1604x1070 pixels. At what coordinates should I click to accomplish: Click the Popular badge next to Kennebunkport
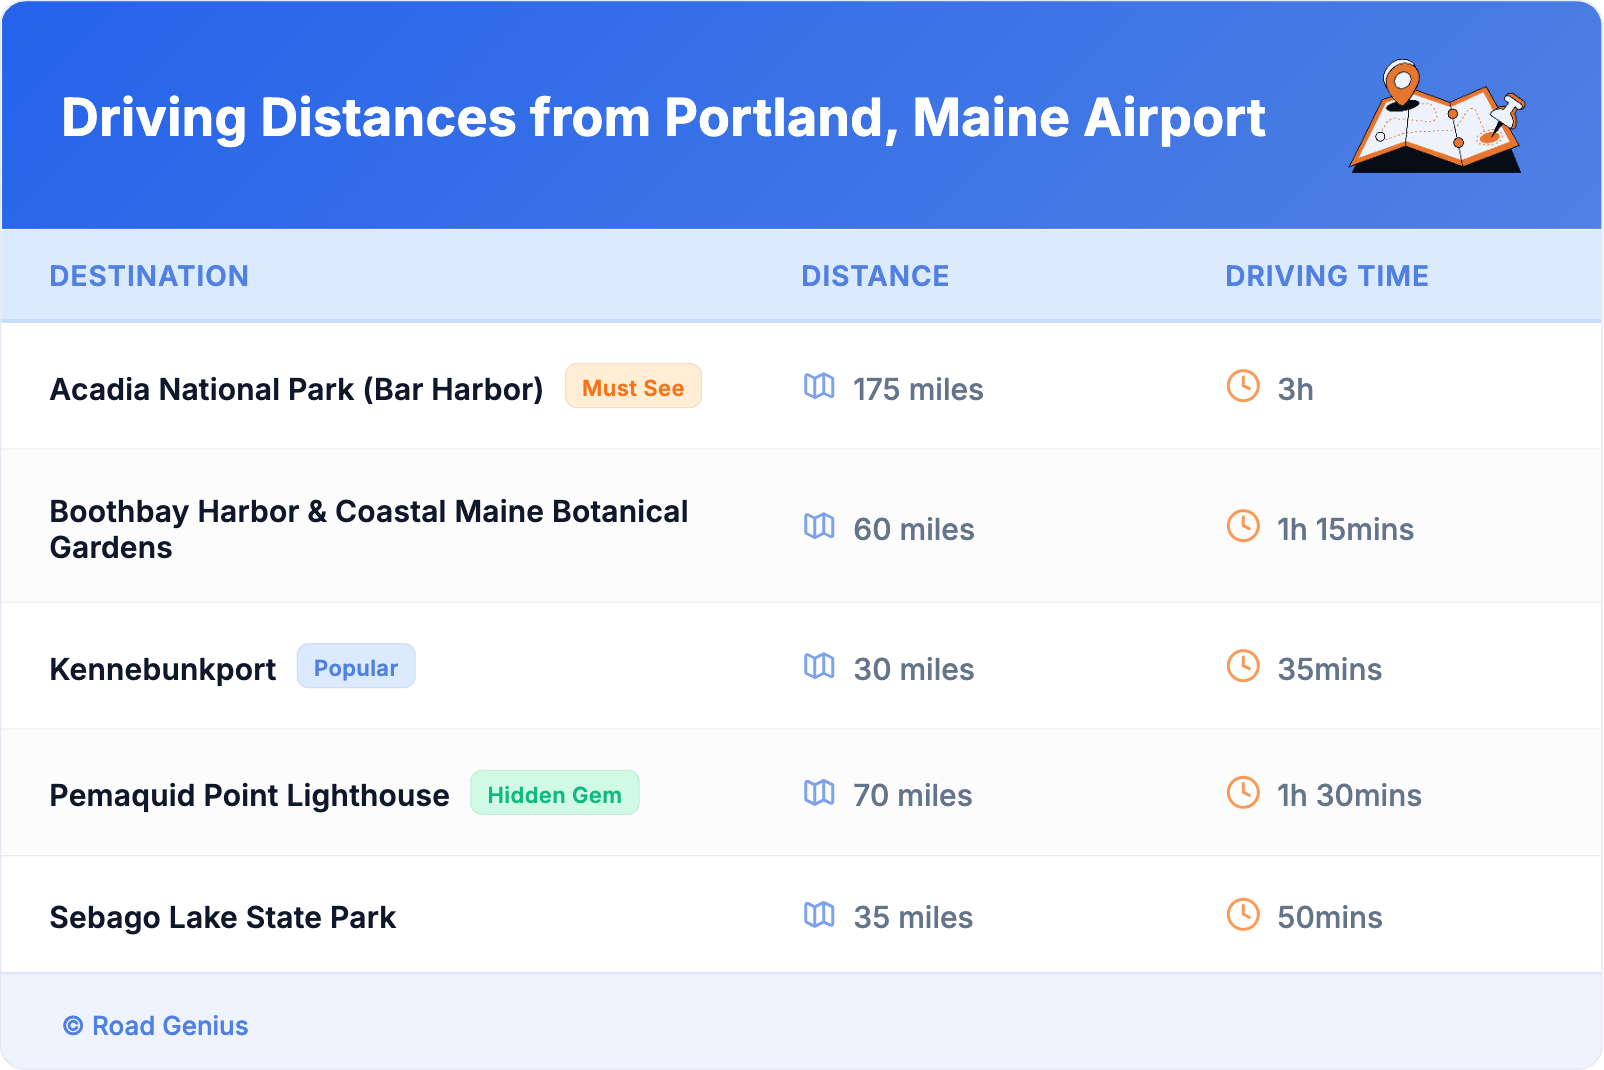[x=356, y=667]
